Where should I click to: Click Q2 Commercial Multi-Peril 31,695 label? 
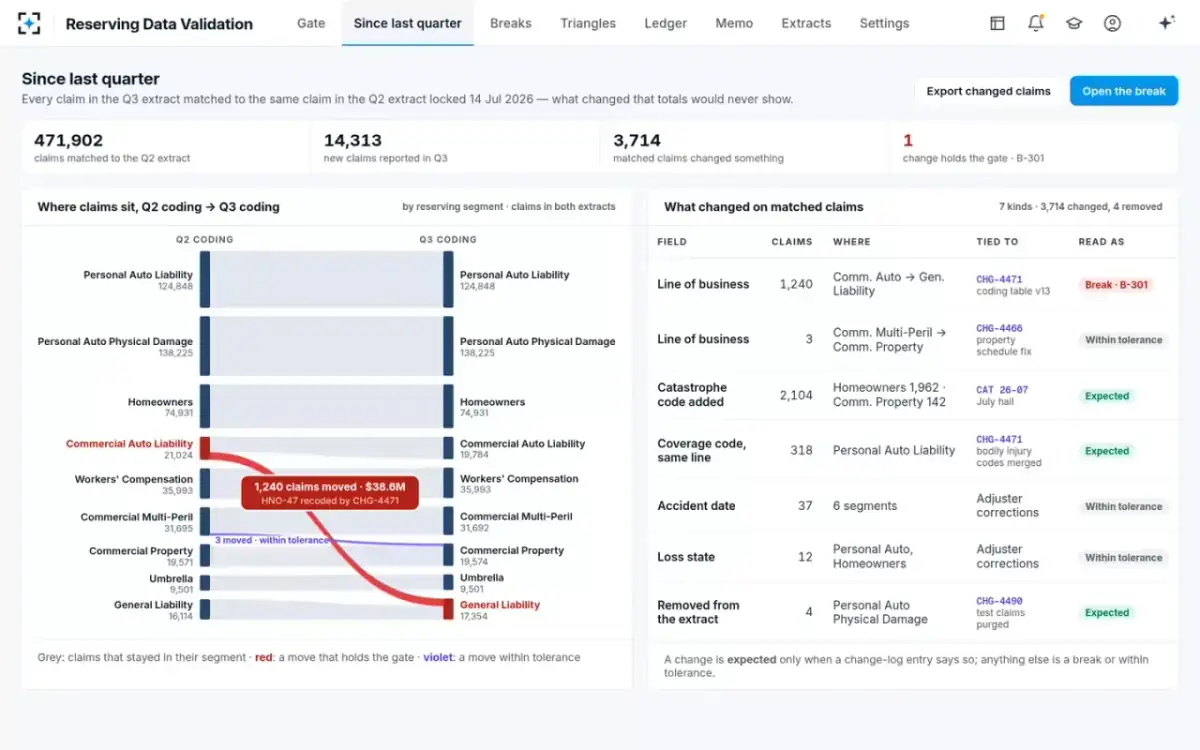coord(137,522)
